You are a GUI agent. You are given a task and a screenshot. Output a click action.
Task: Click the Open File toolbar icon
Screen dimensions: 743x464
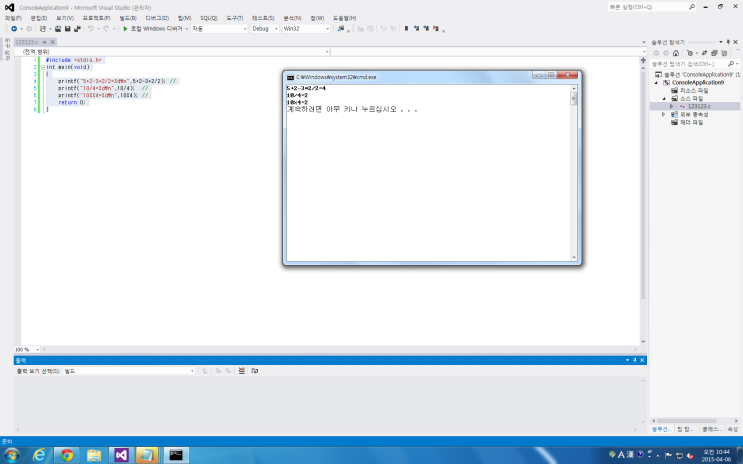click(x=58, y=29)
